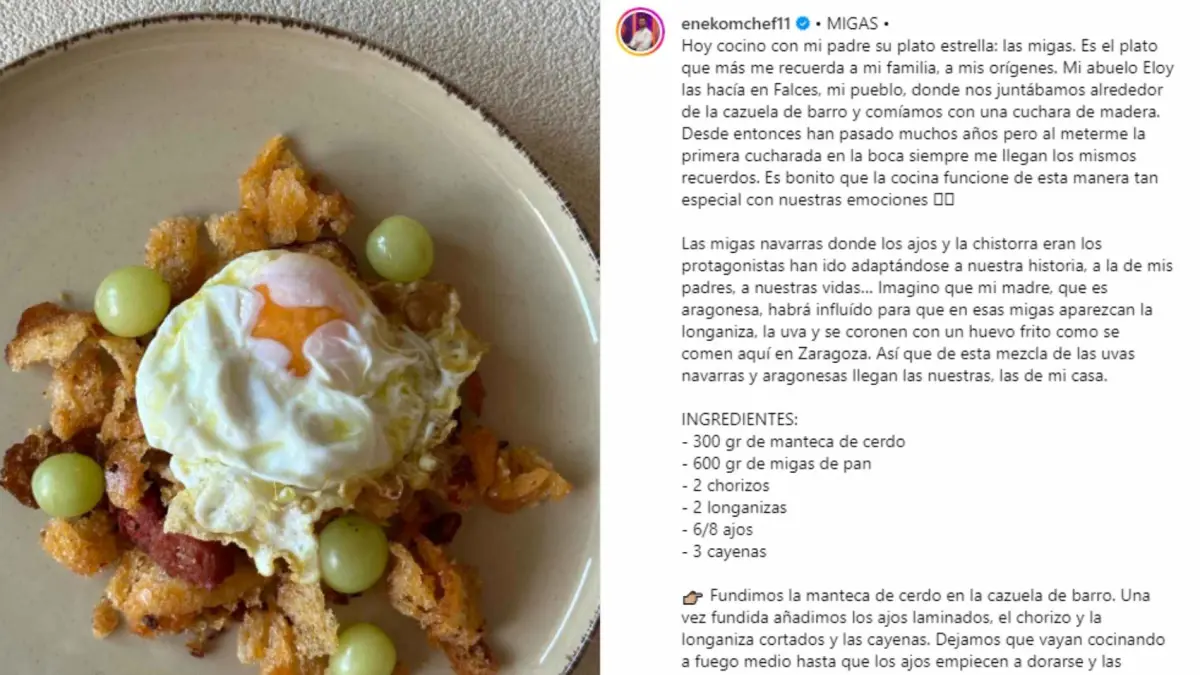The width and height of the screenshot is (1200, 675).
Task: Open the enekomchef11 profile avatar with story ring
Action: [x=641, y=32]
